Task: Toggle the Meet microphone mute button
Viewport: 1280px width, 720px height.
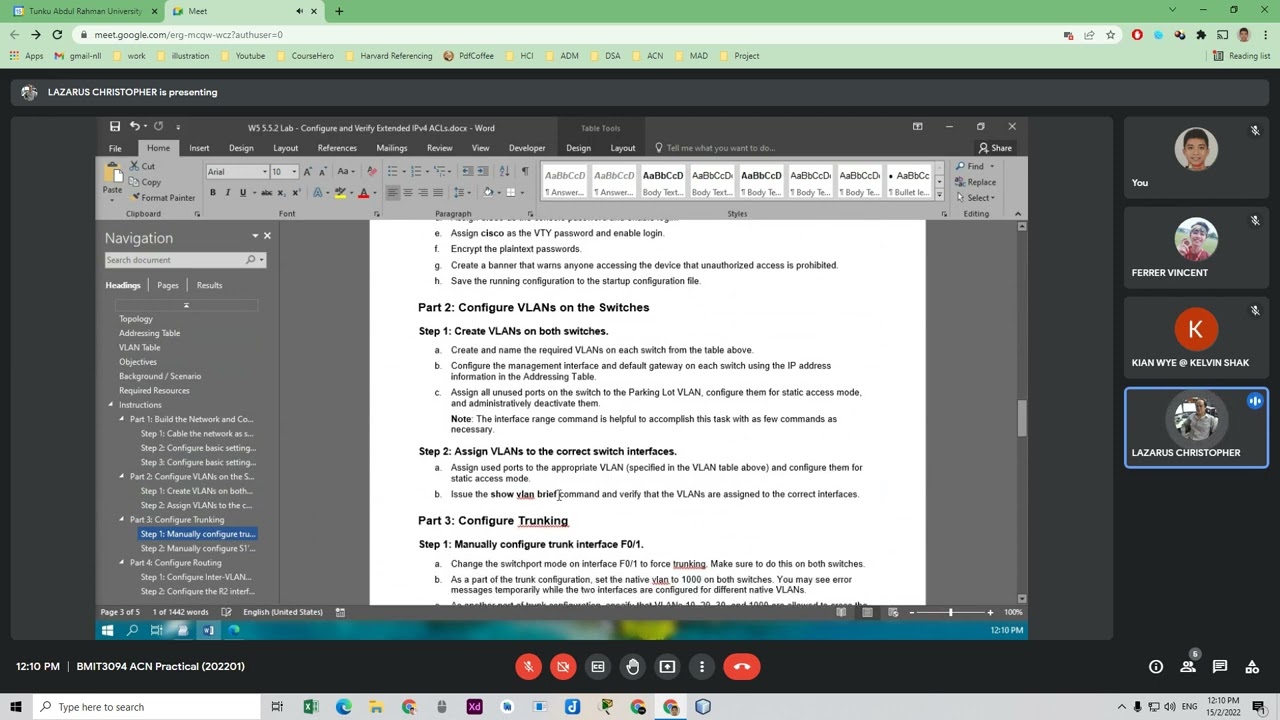Action: [528, 667]
